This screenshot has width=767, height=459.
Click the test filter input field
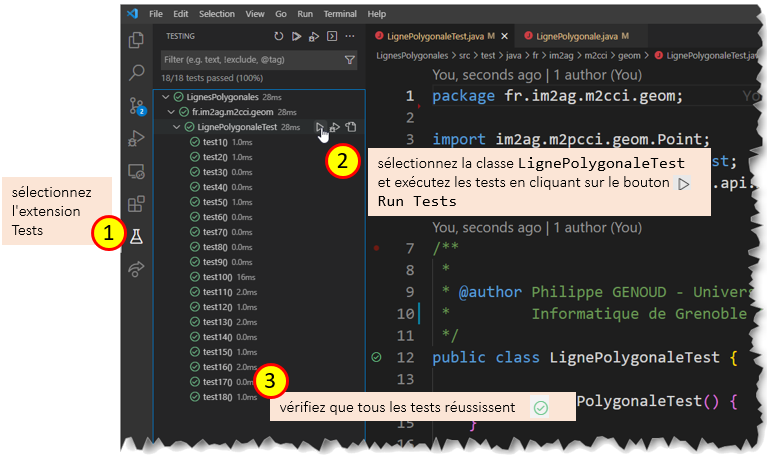[250, 61]
